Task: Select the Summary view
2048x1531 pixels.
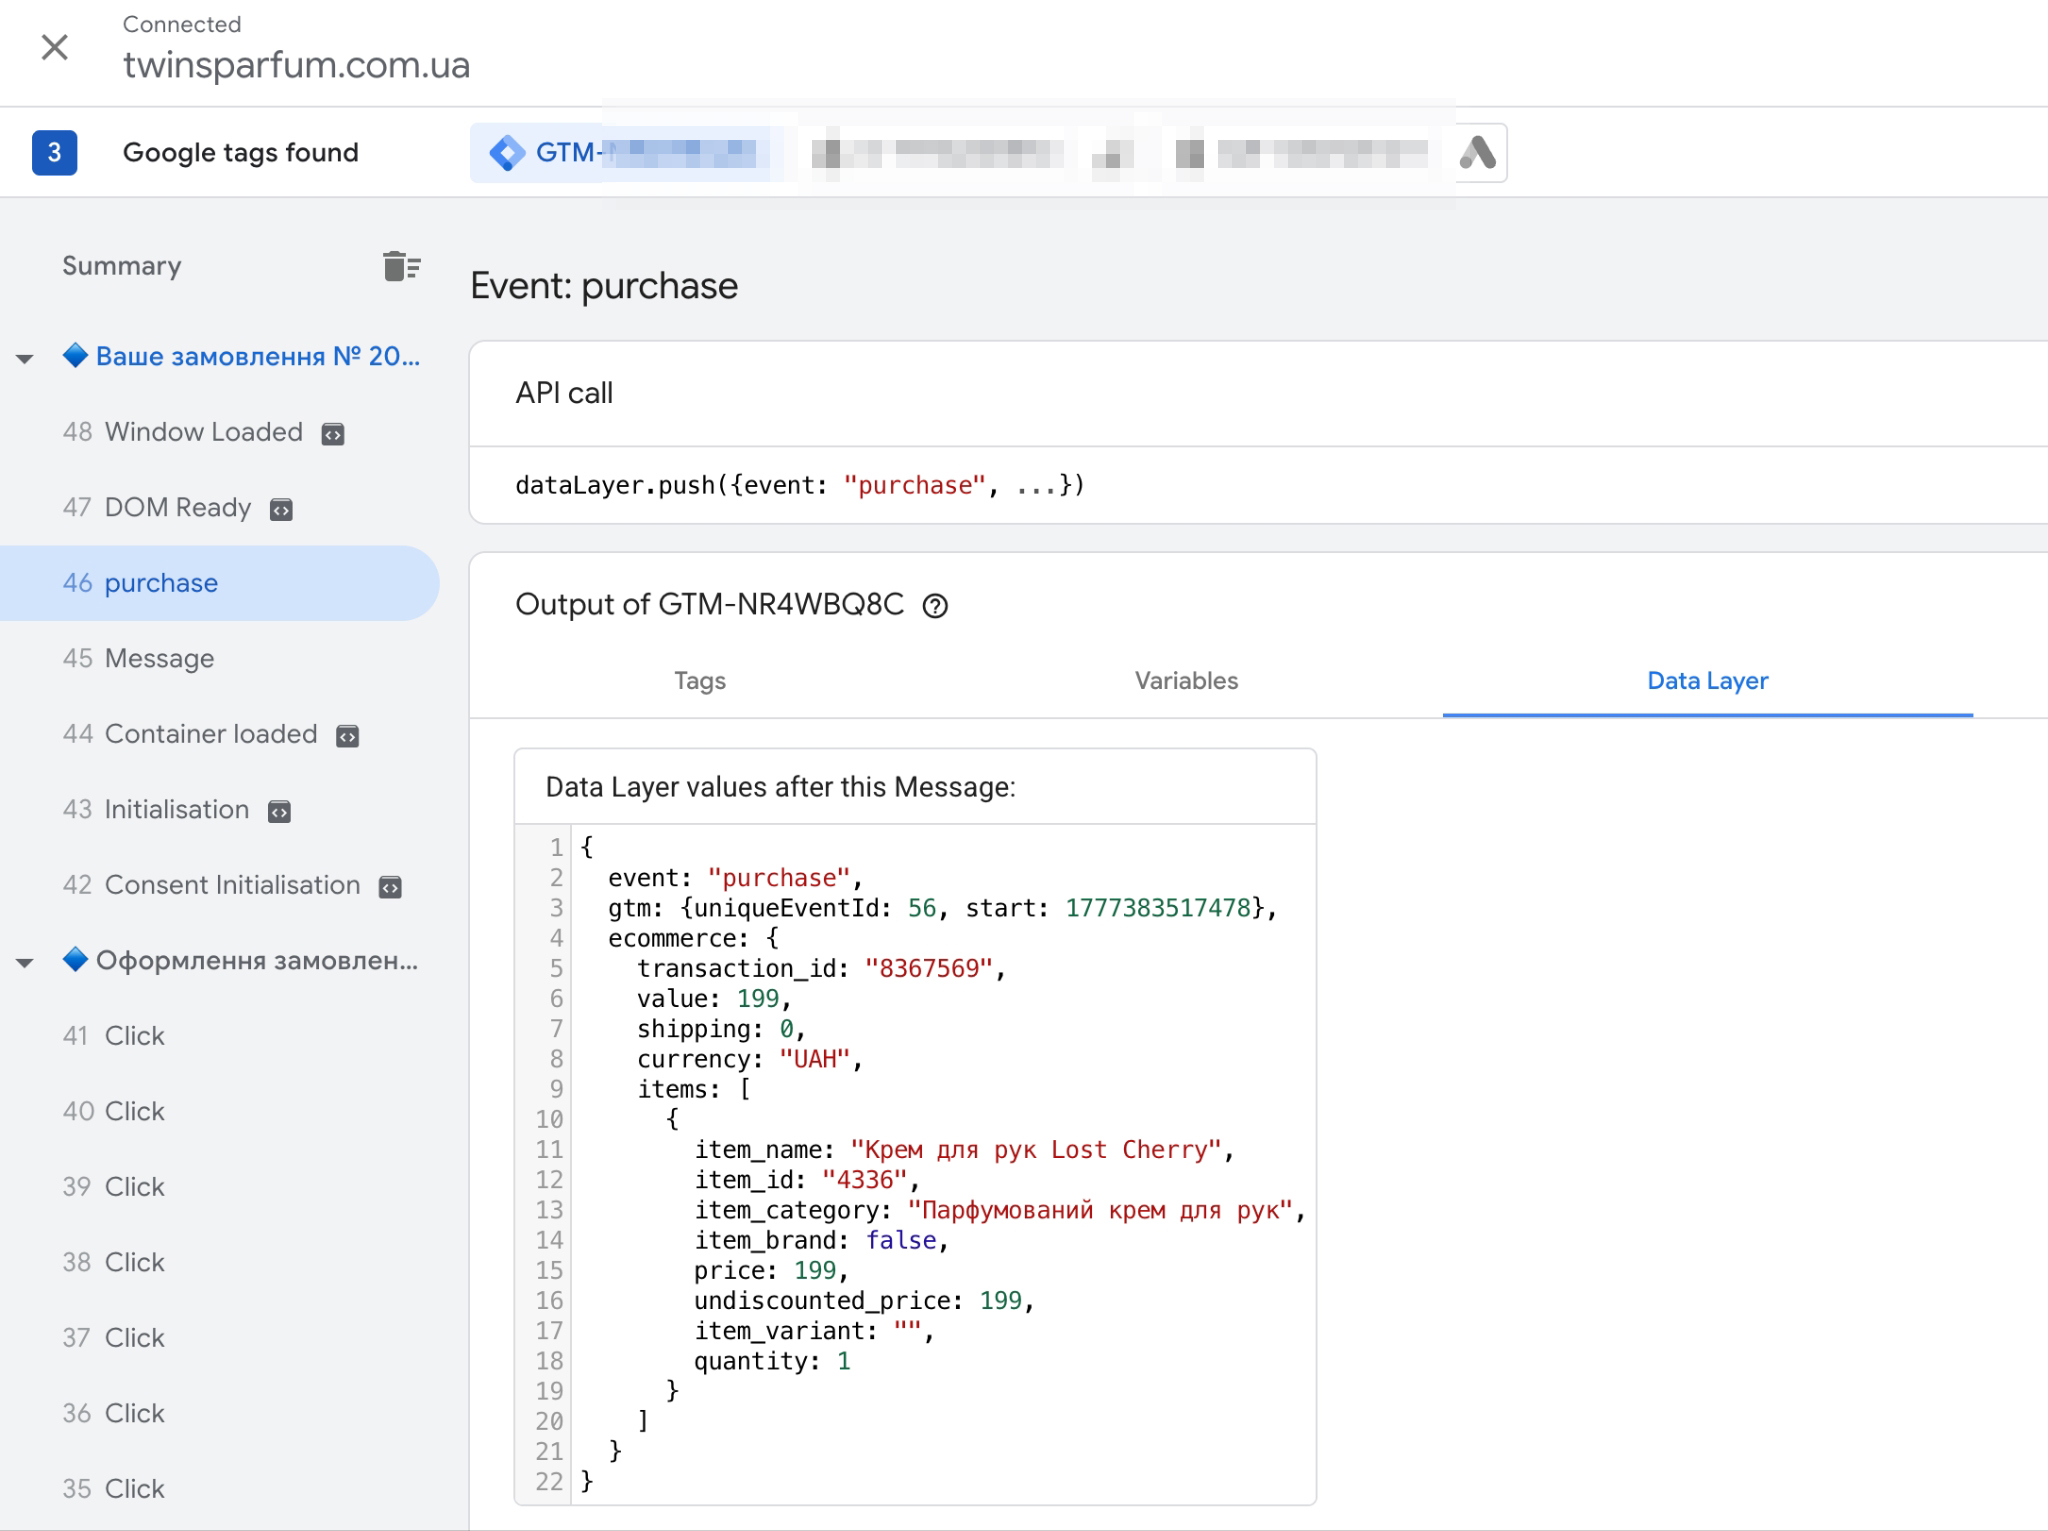Action: point(122,266)
